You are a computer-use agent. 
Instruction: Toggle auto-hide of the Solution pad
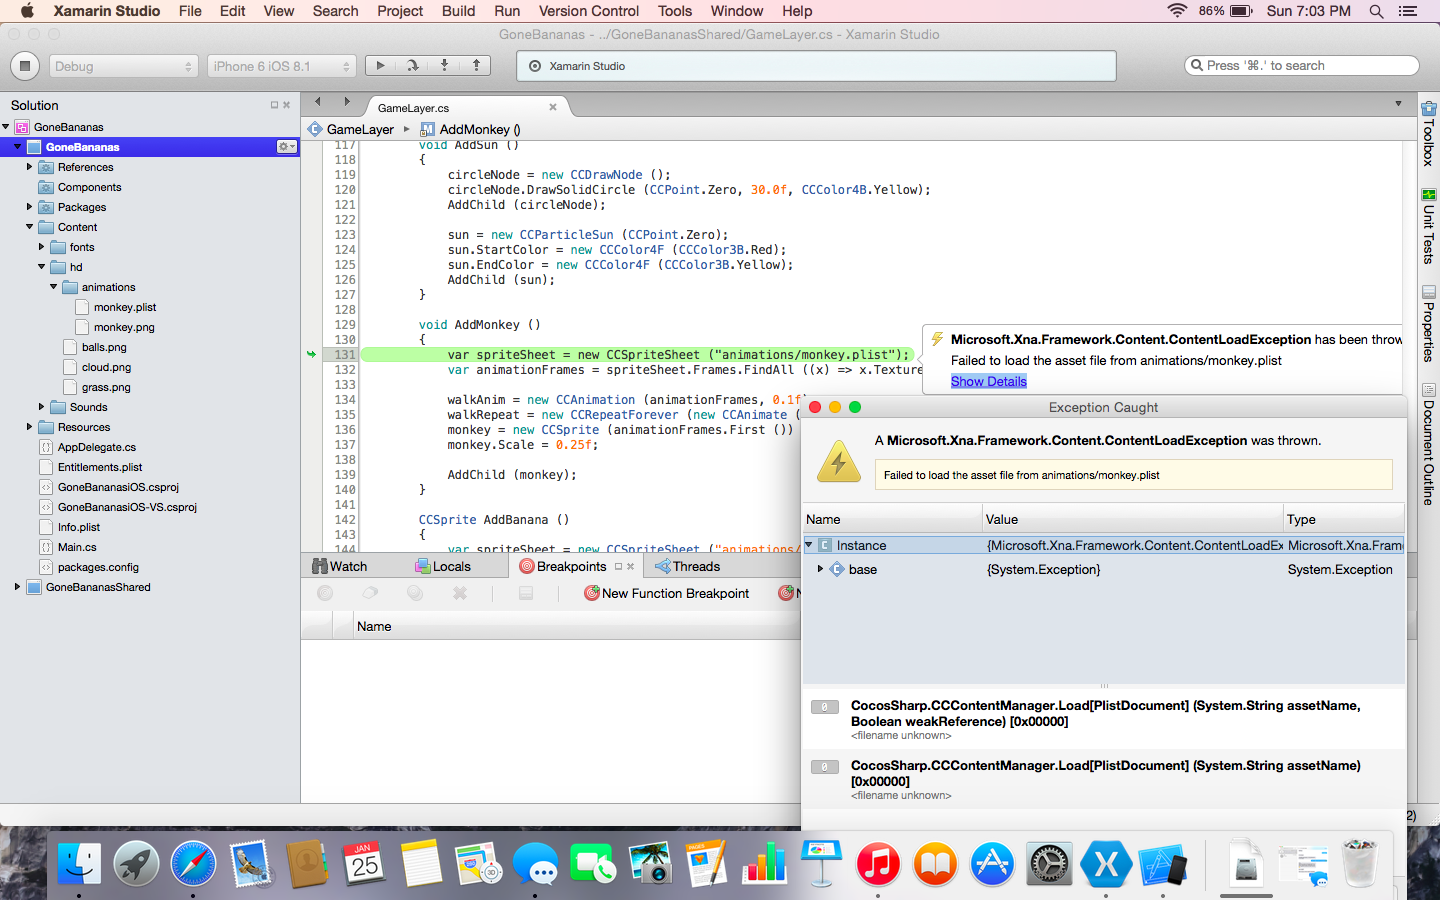[274, 105]
